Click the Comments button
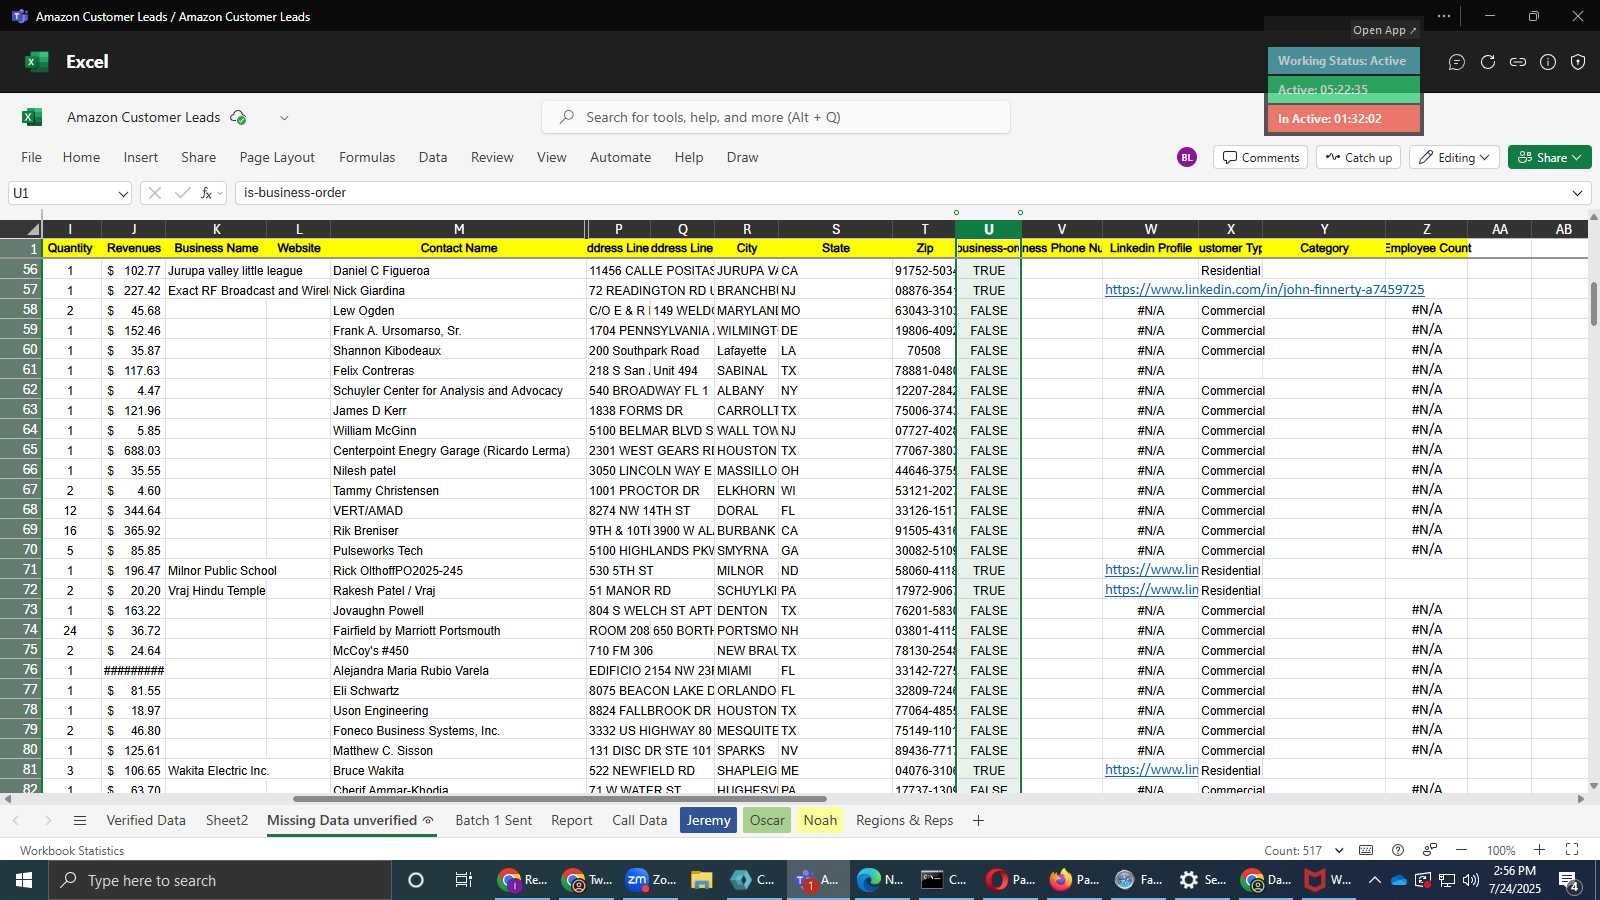 tap(1260, 157)
